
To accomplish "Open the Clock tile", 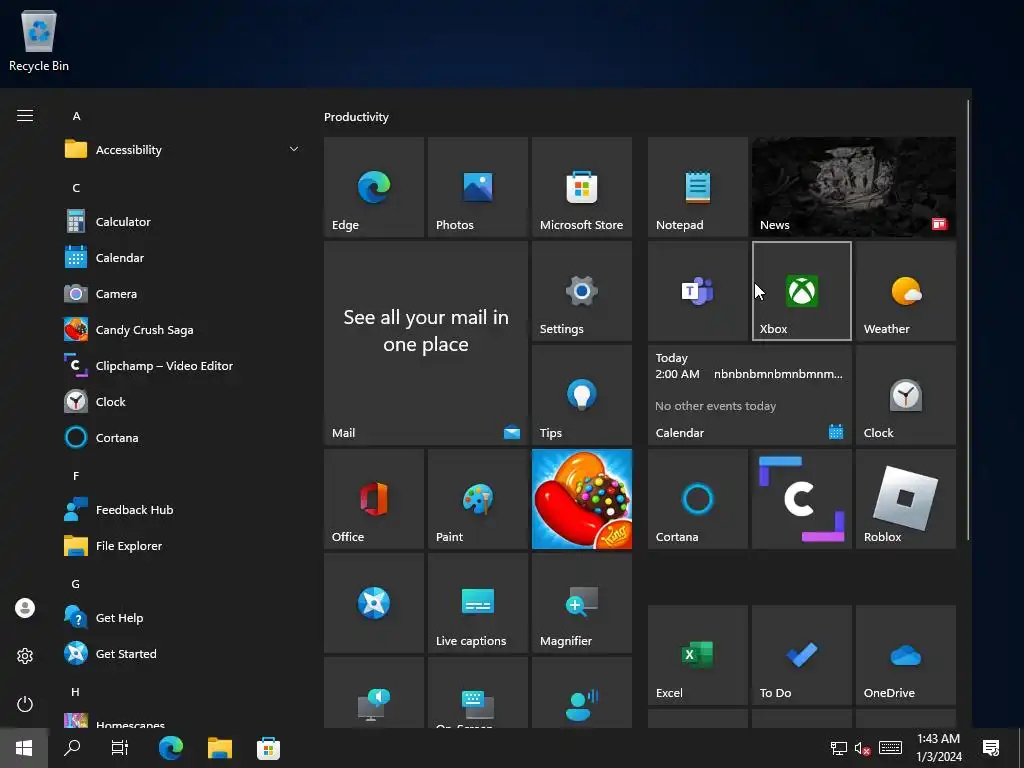I will tap(906, 395).
